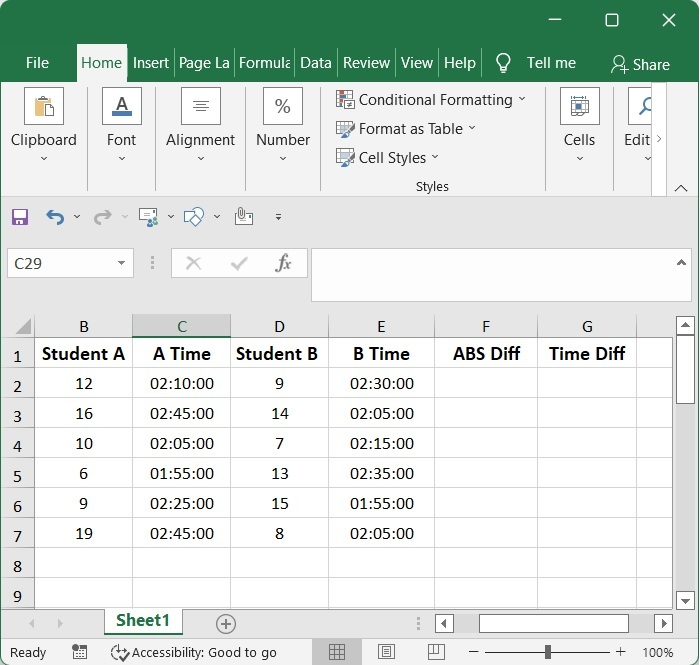The width and height of the screenshot is (700, 665).
Task: Click the Share button
Action: (640, 64)
